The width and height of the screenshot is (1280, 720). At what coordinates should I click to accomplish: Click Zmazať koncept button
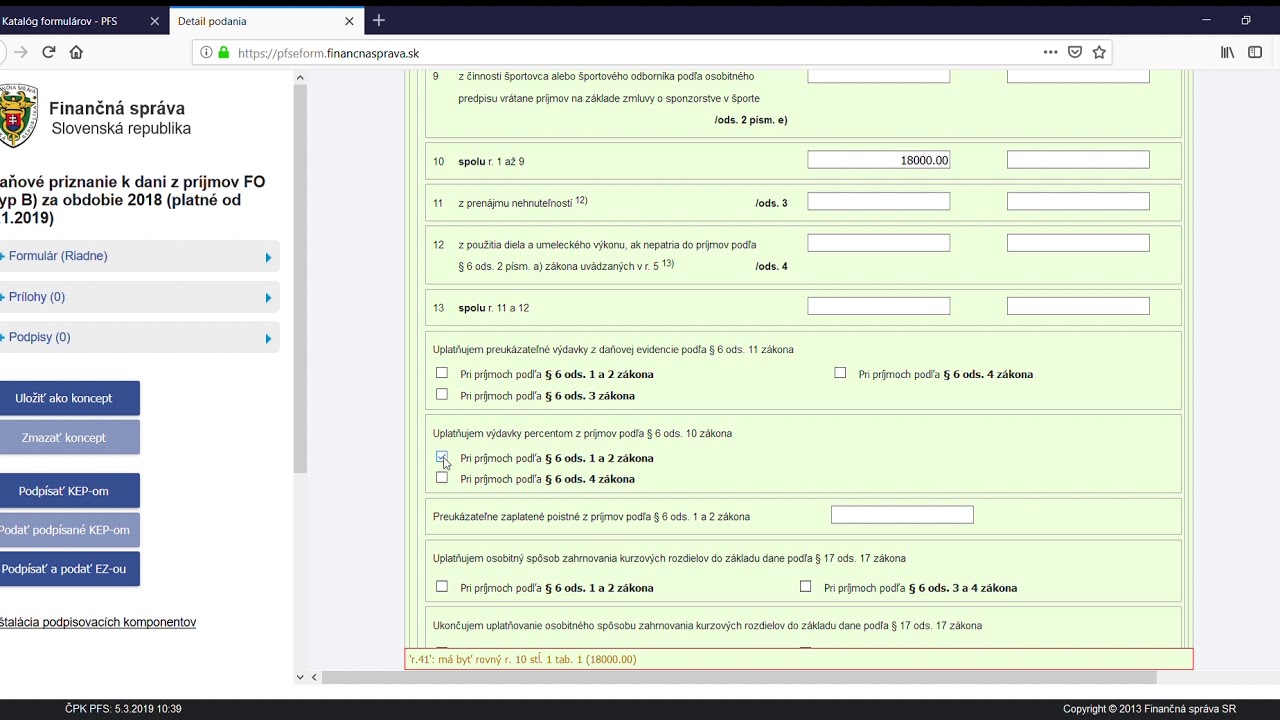pos(69,437)
